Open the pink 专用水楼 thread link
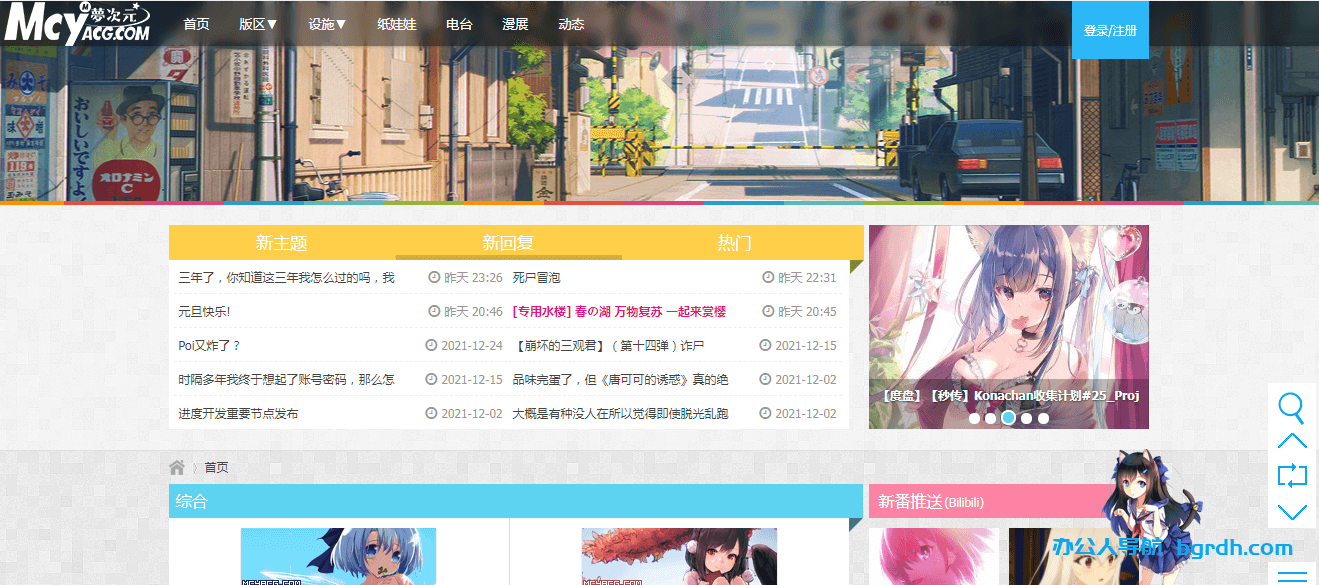 619,312
